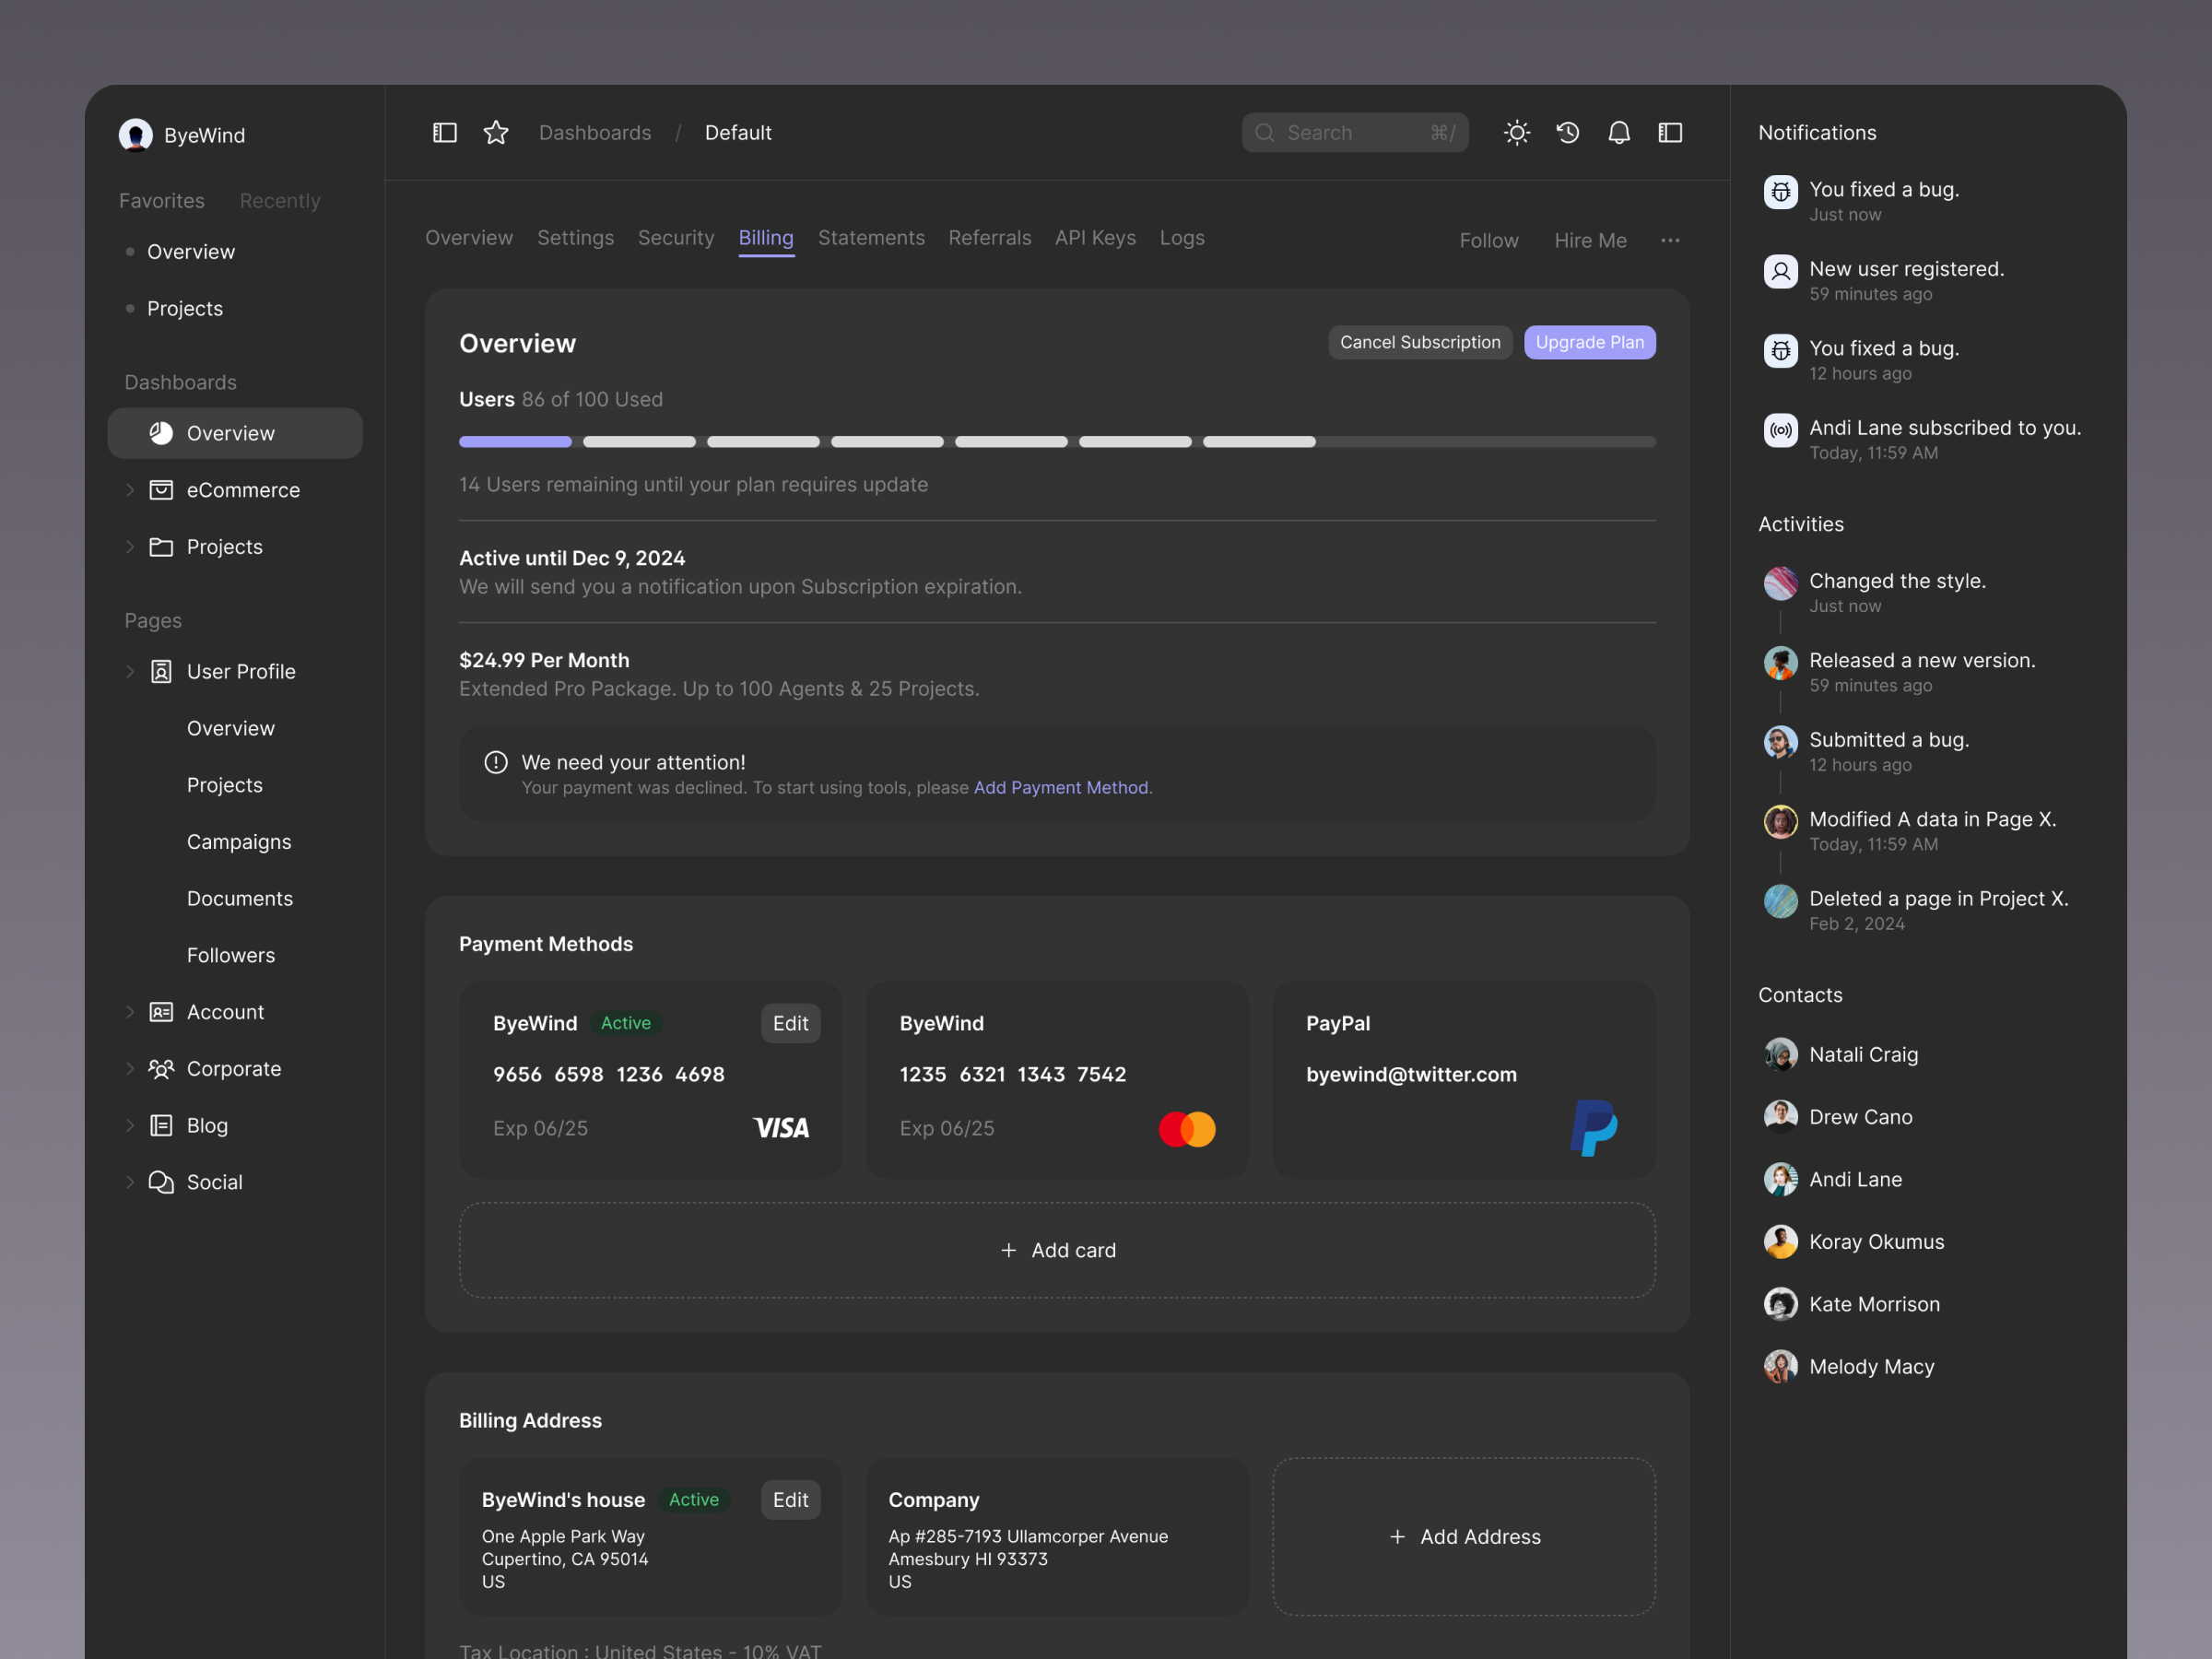Toggle the right sidebar panel icon
The height and width of the screenshot is (1659, 2212).
pos(1670,133)
